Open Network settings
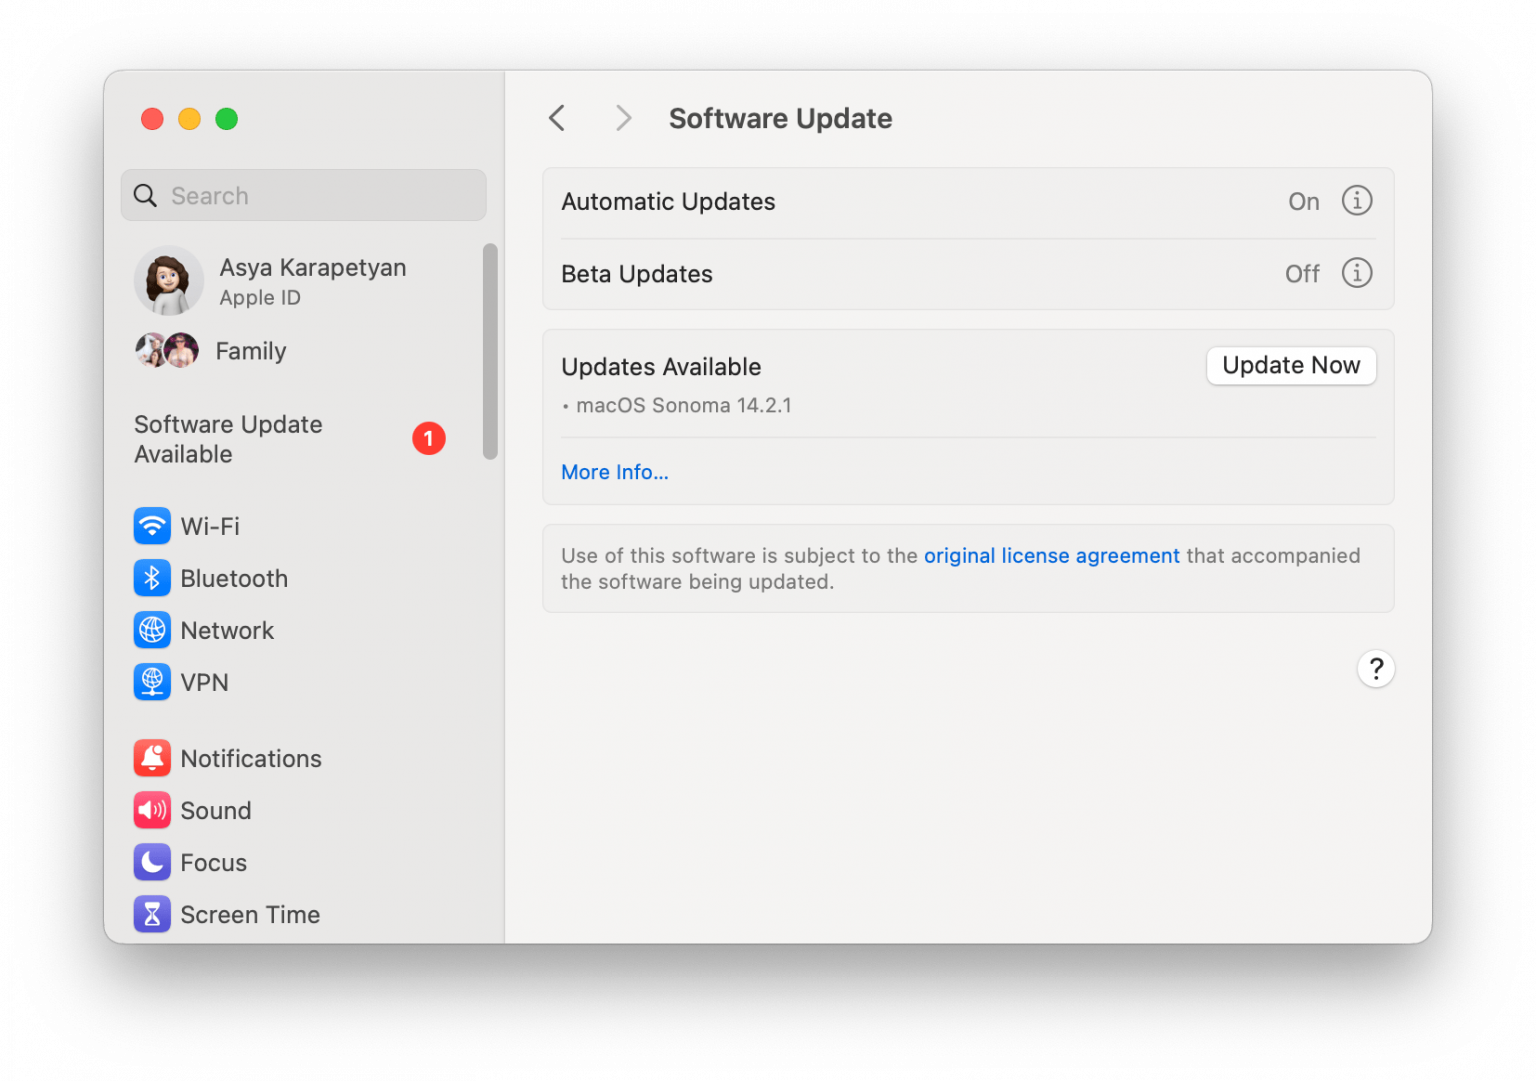The image size is (1536, 1081). (152, 630)
